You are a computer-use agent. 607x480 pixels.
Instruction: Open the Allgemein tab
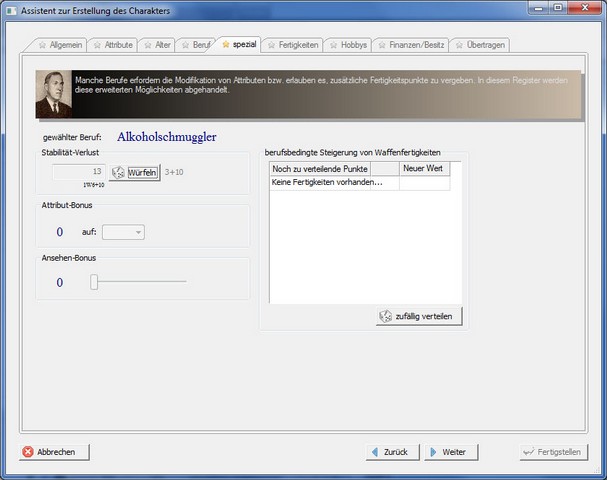coord(60,45)
